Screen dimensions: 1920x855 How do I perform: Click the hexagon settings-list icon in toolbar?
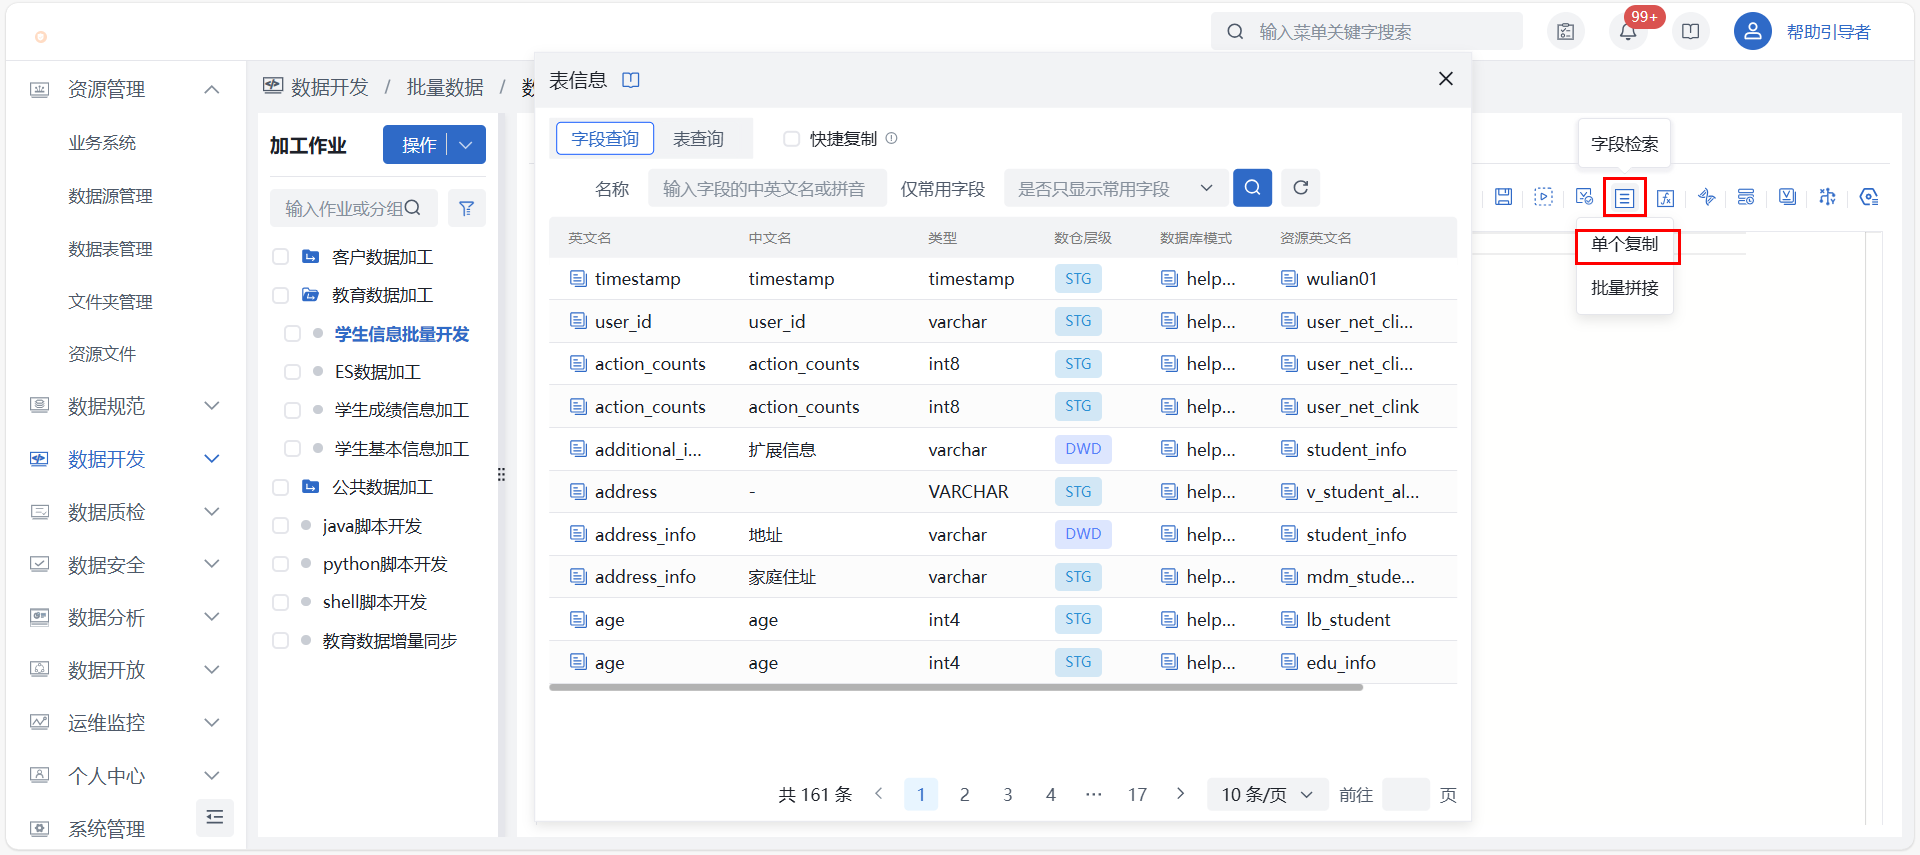click(1868, 197)
